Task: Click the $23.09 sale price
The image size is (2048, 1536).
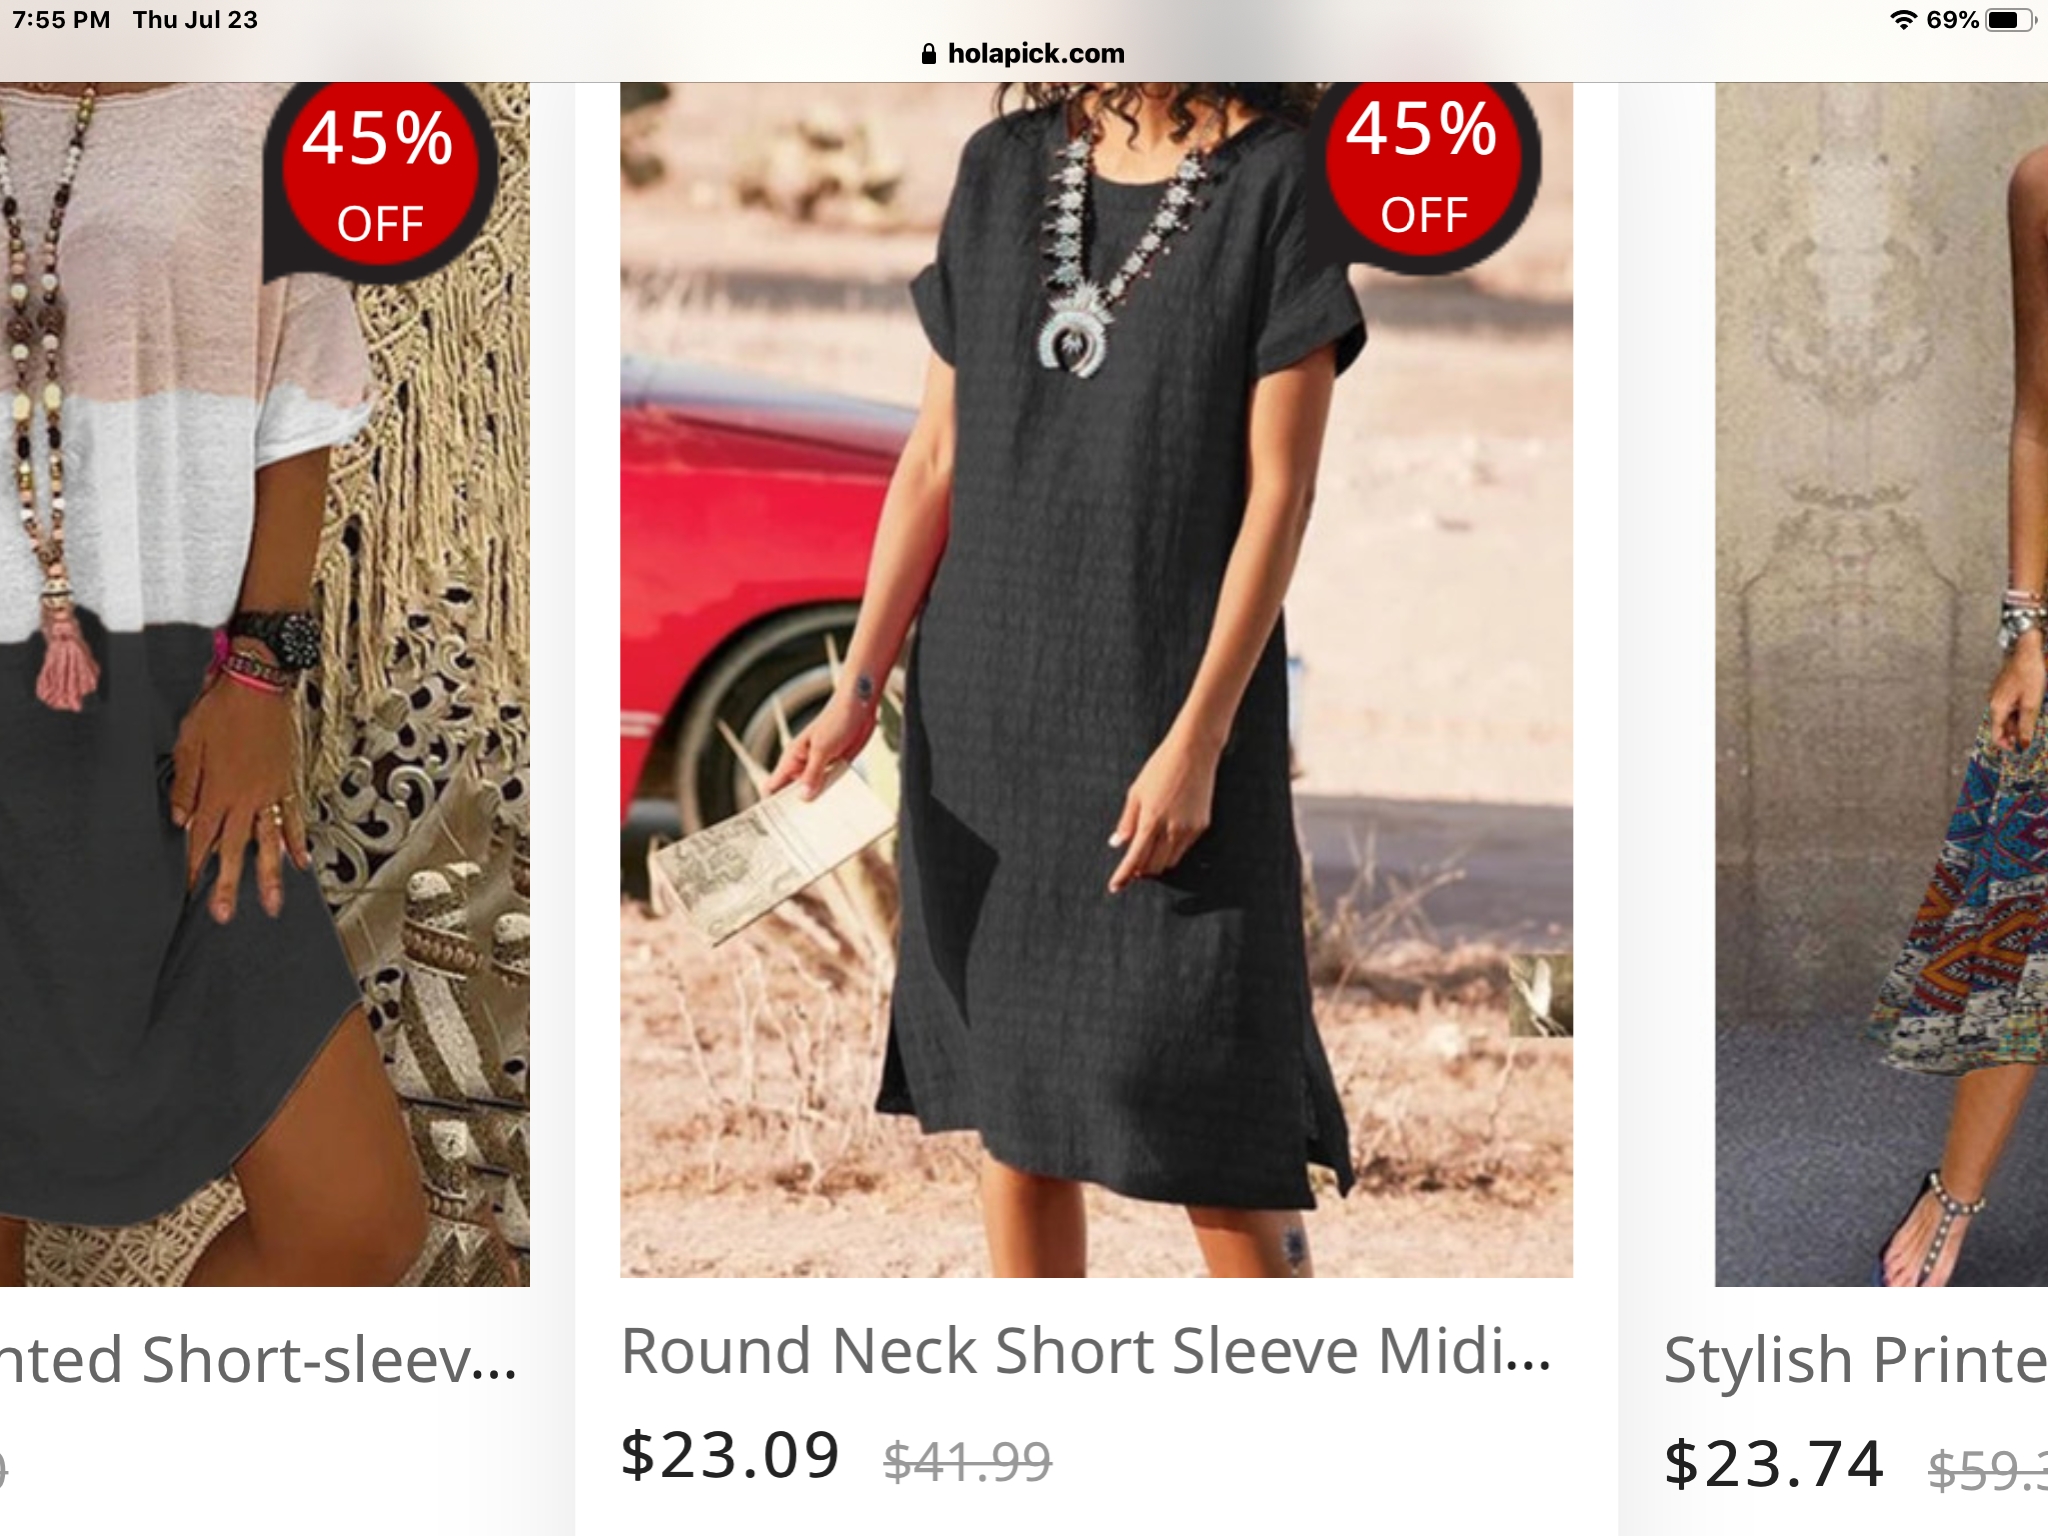Action: 730,1455
